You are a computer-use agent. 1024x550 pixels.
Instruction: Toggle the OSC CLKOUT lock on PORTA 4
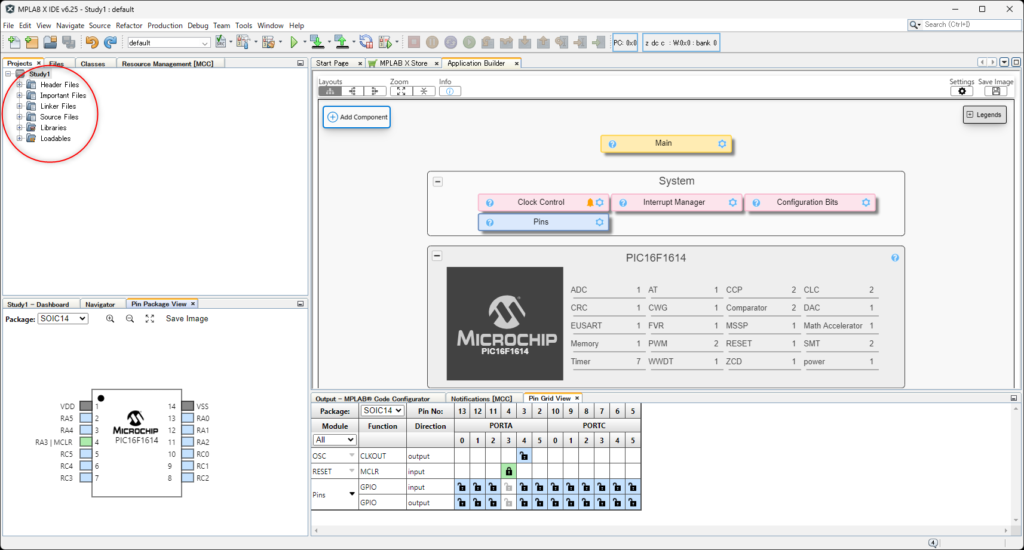tap(524, 455)
